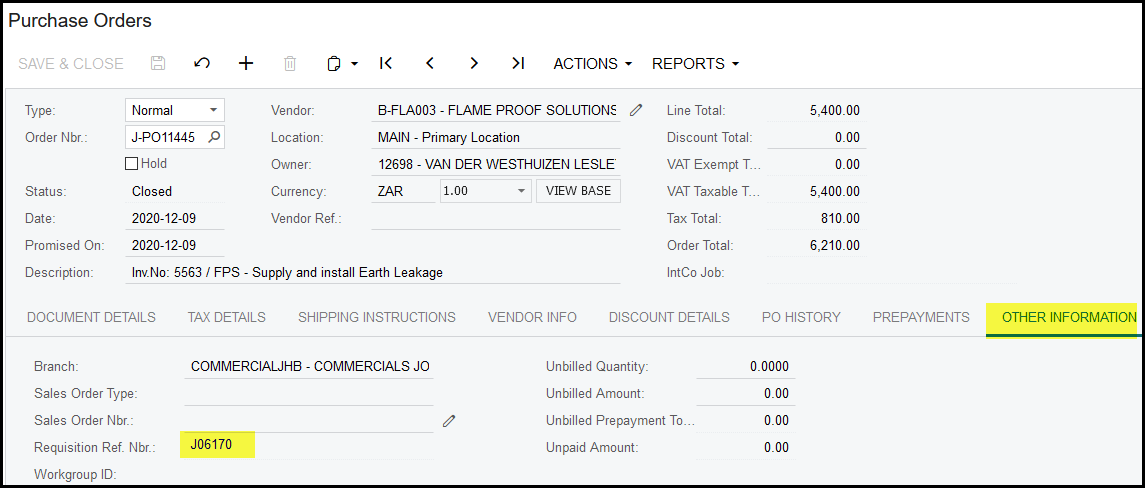
Task: Edit Sales Order Nbr. with pencil icon
Action: 449,421
